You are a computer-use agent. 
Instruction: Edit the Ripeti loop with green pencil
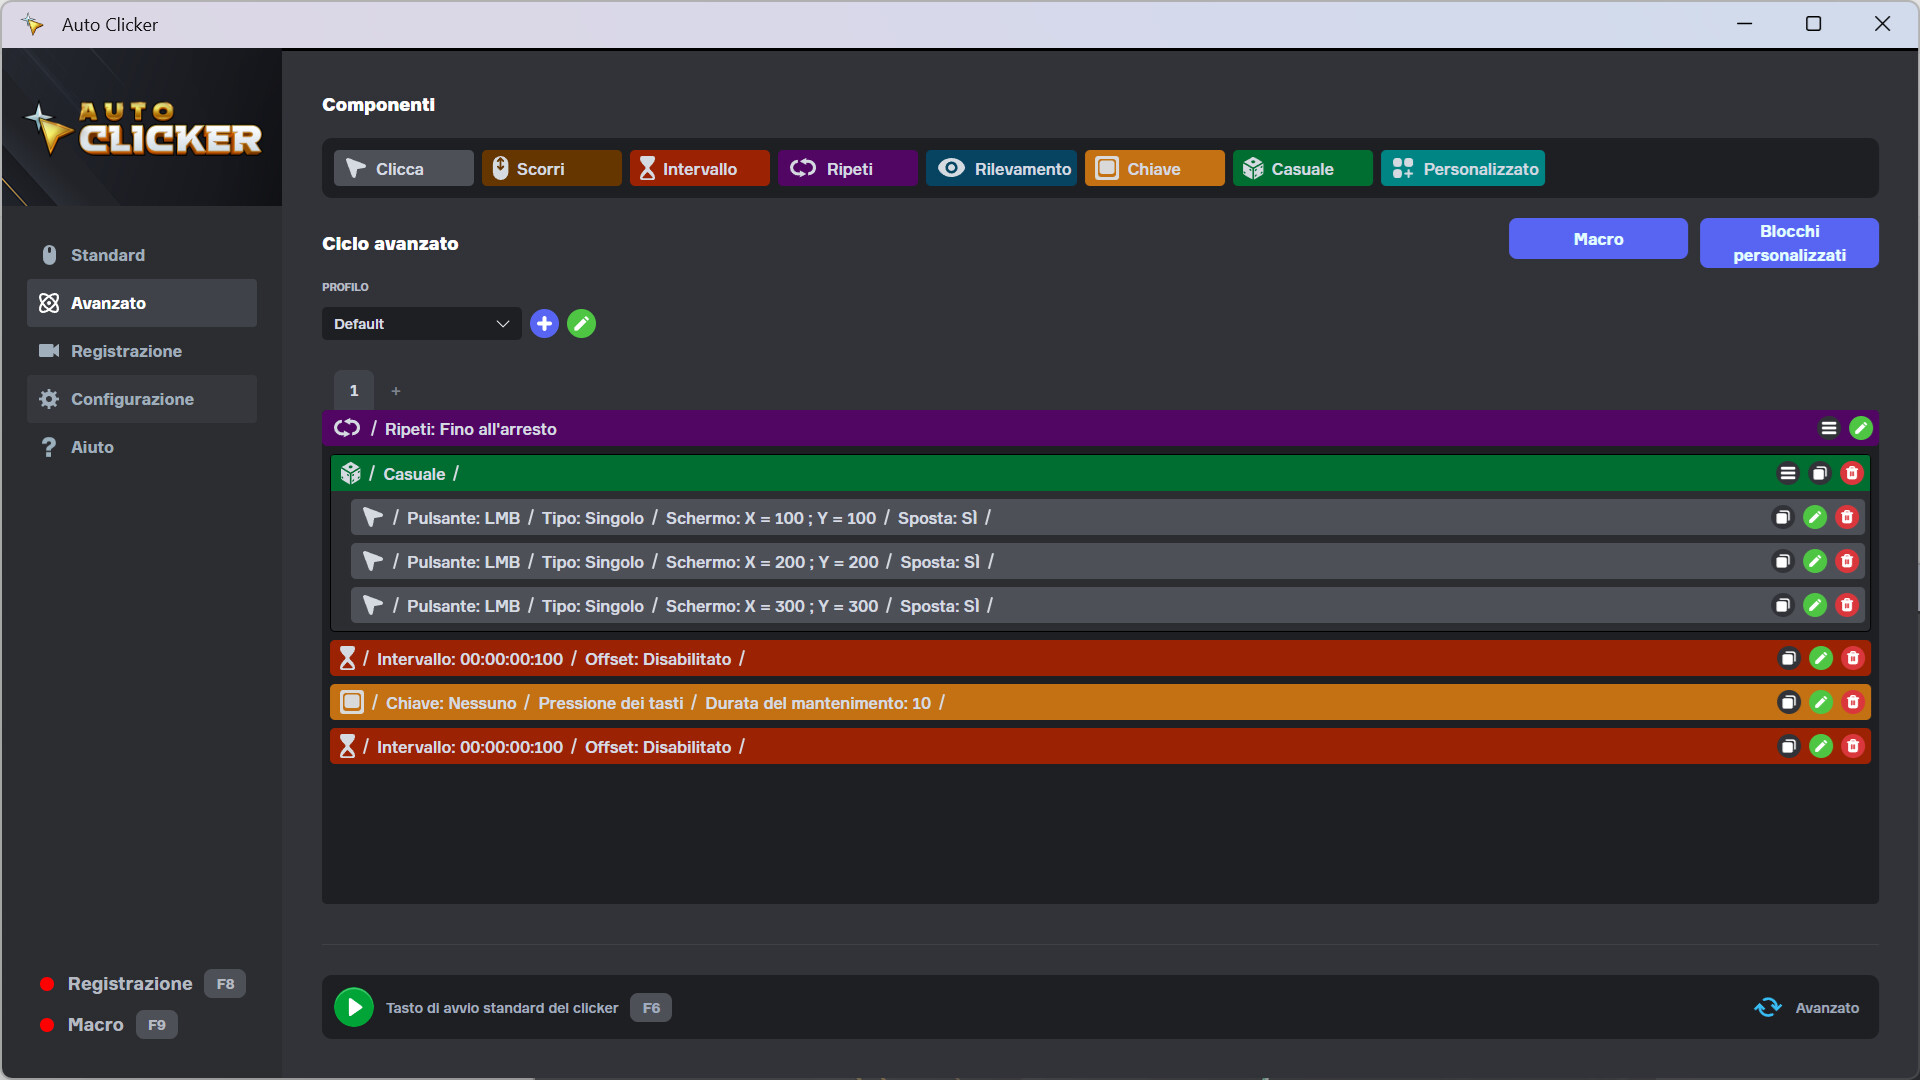1860,428
